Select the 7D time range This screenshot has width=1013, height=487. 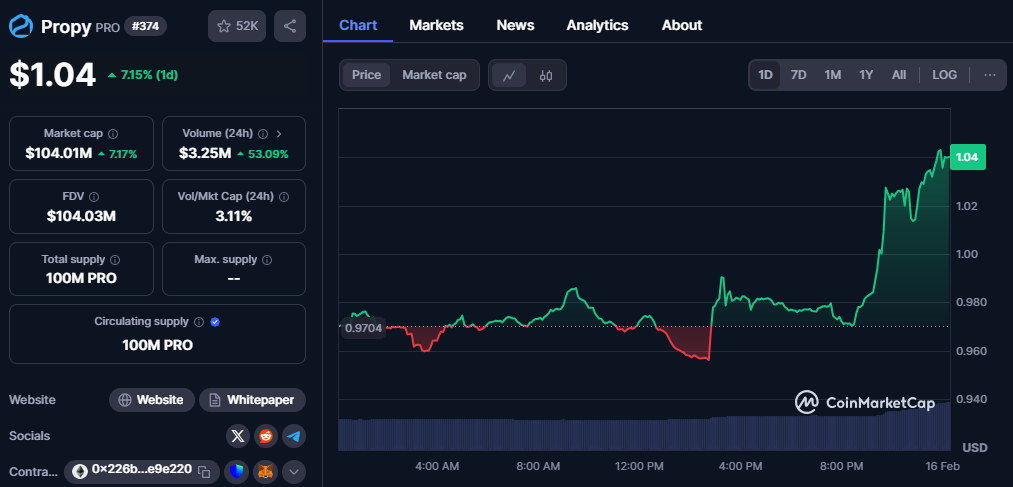tap(798, 75)
